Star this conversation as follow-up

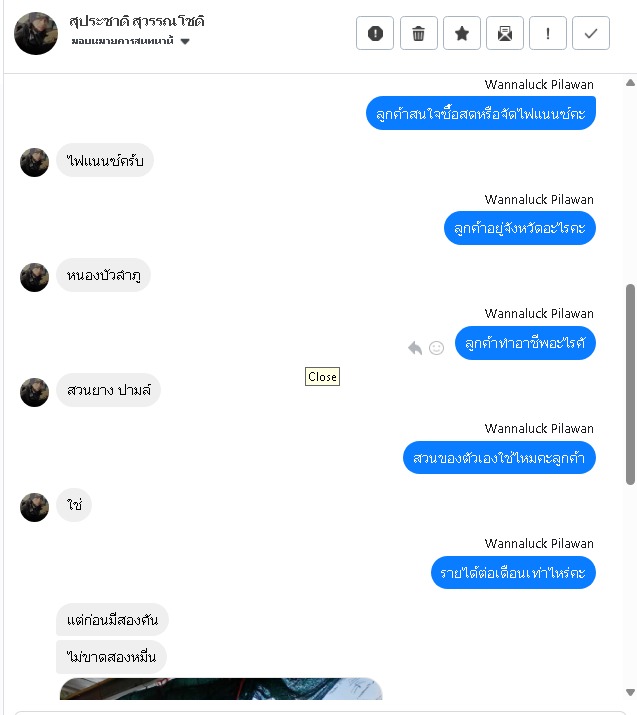point(461,33)
